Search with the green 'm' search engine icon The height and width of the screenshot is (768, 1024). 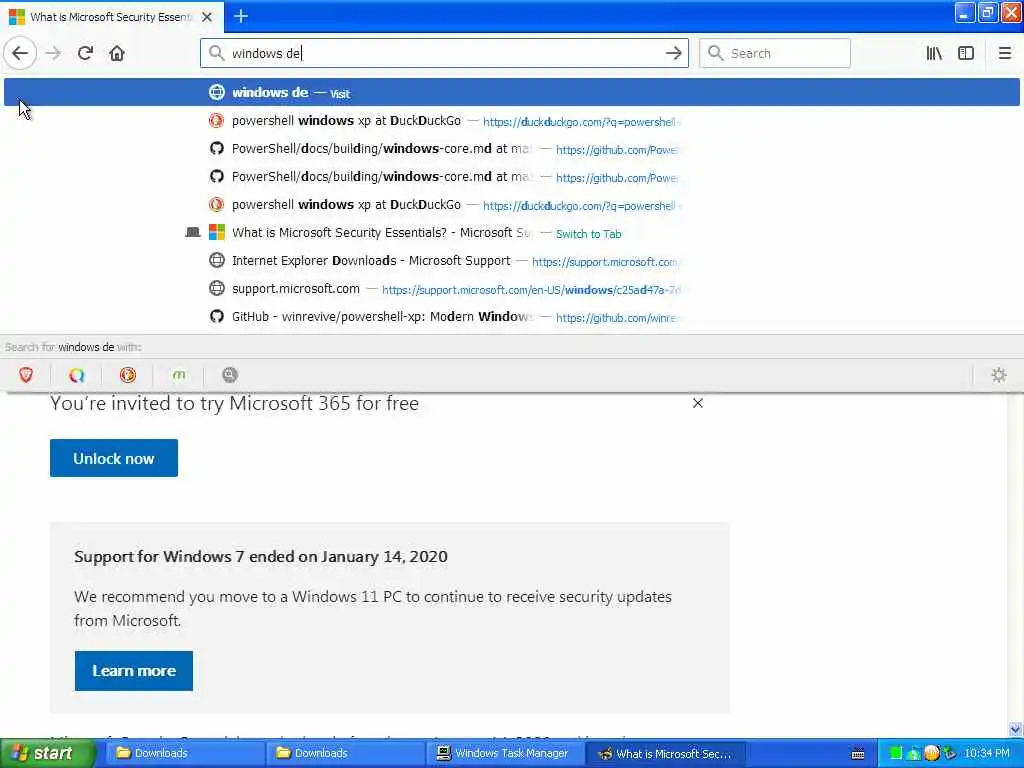179,375
